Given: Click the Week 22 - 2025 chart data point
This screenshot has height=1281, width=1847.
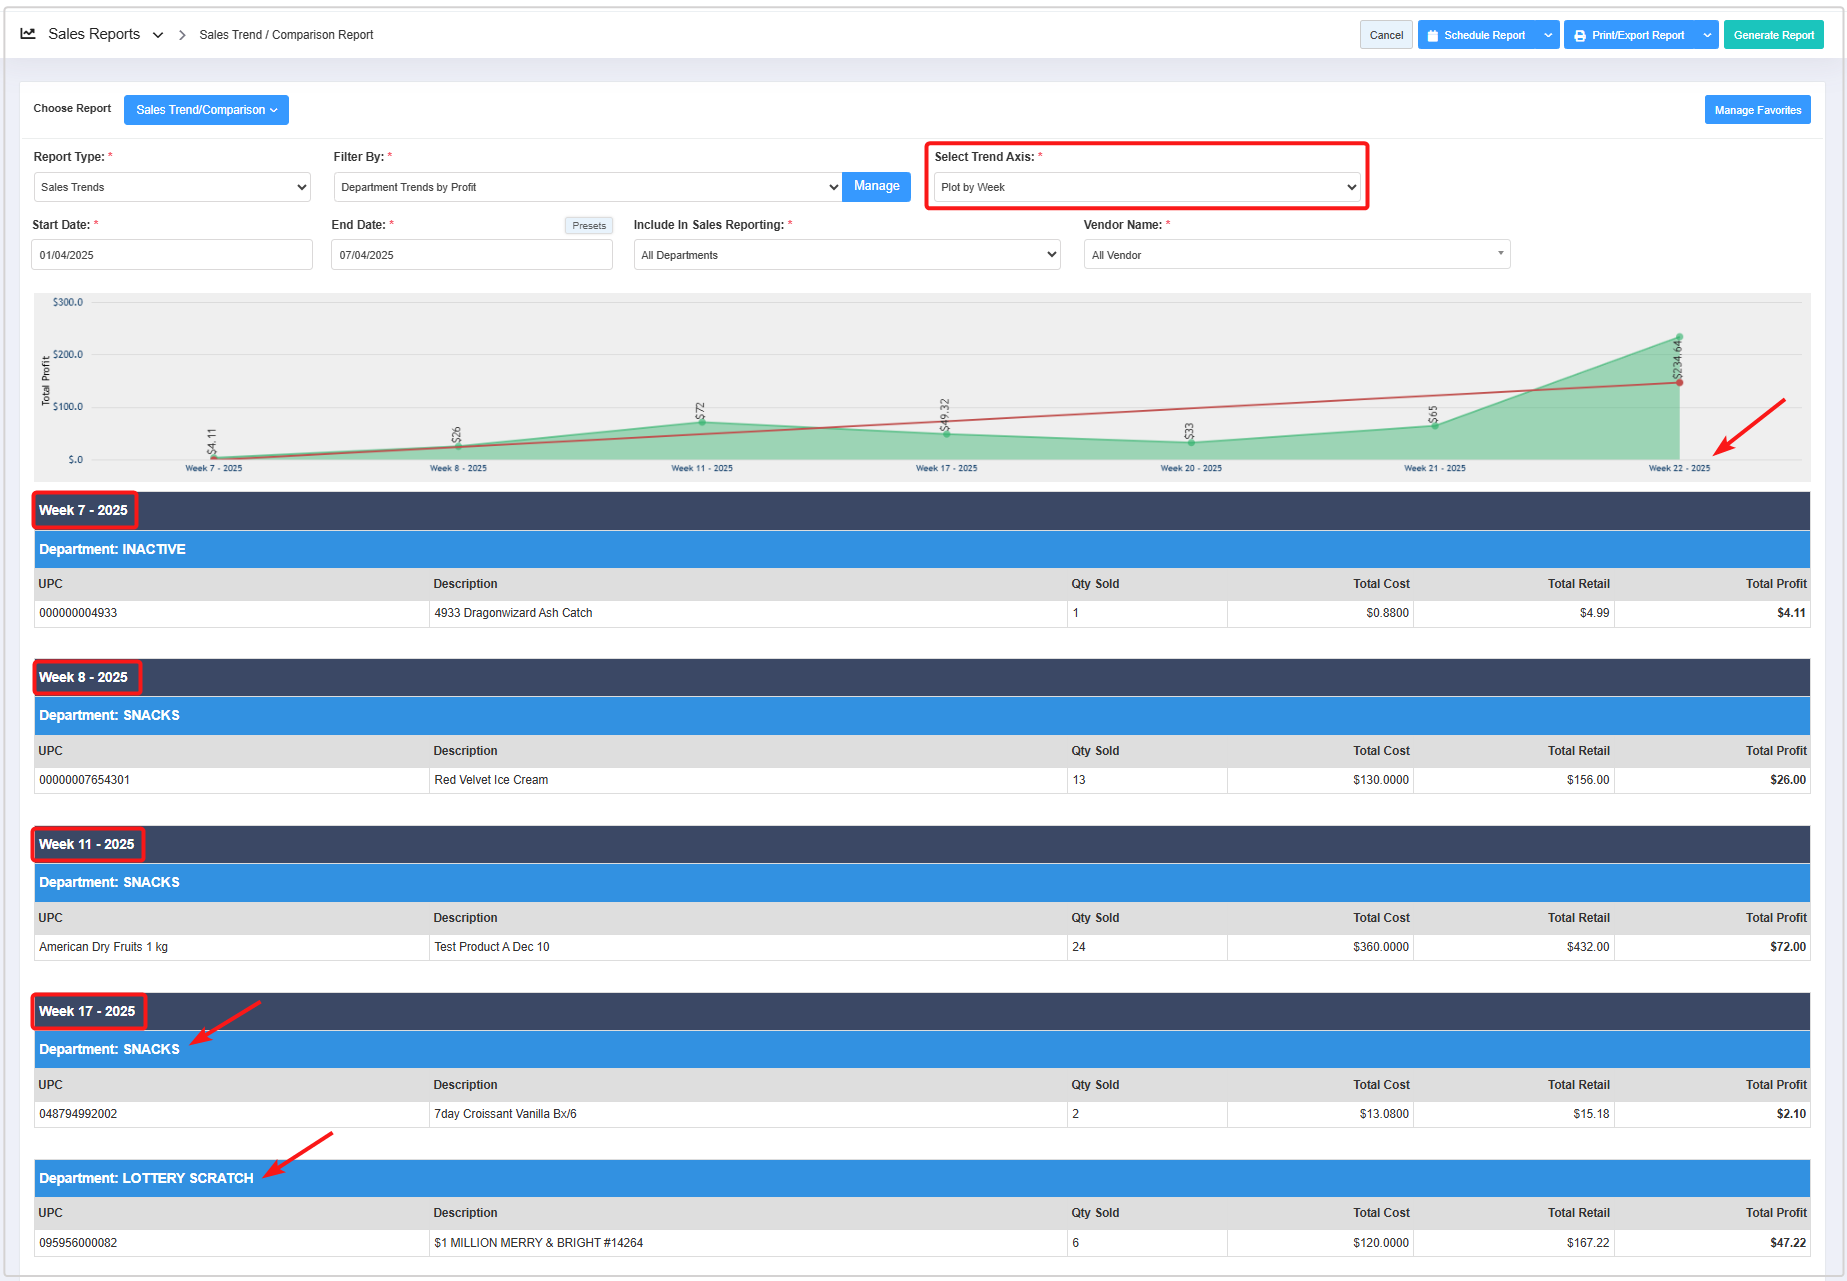Looking at the screenshot, I should coord(1679,337).
